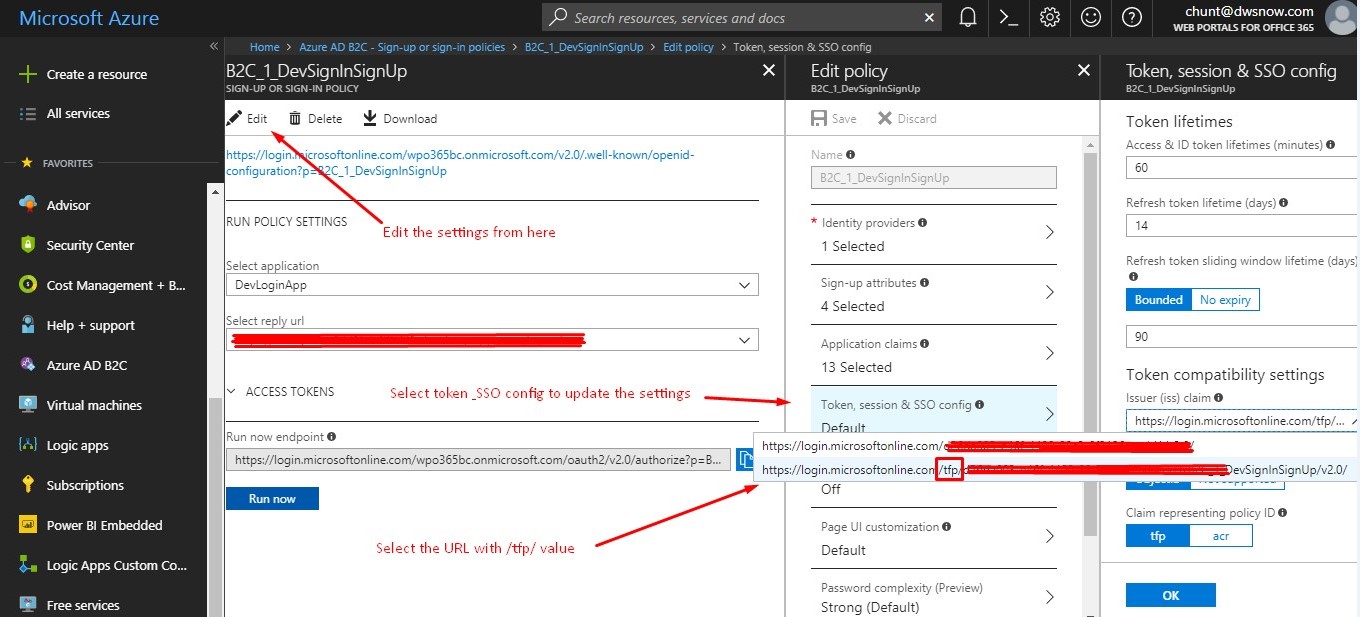Click the Delete trash button
The image size is (1360, 617).
coord(315,118)
